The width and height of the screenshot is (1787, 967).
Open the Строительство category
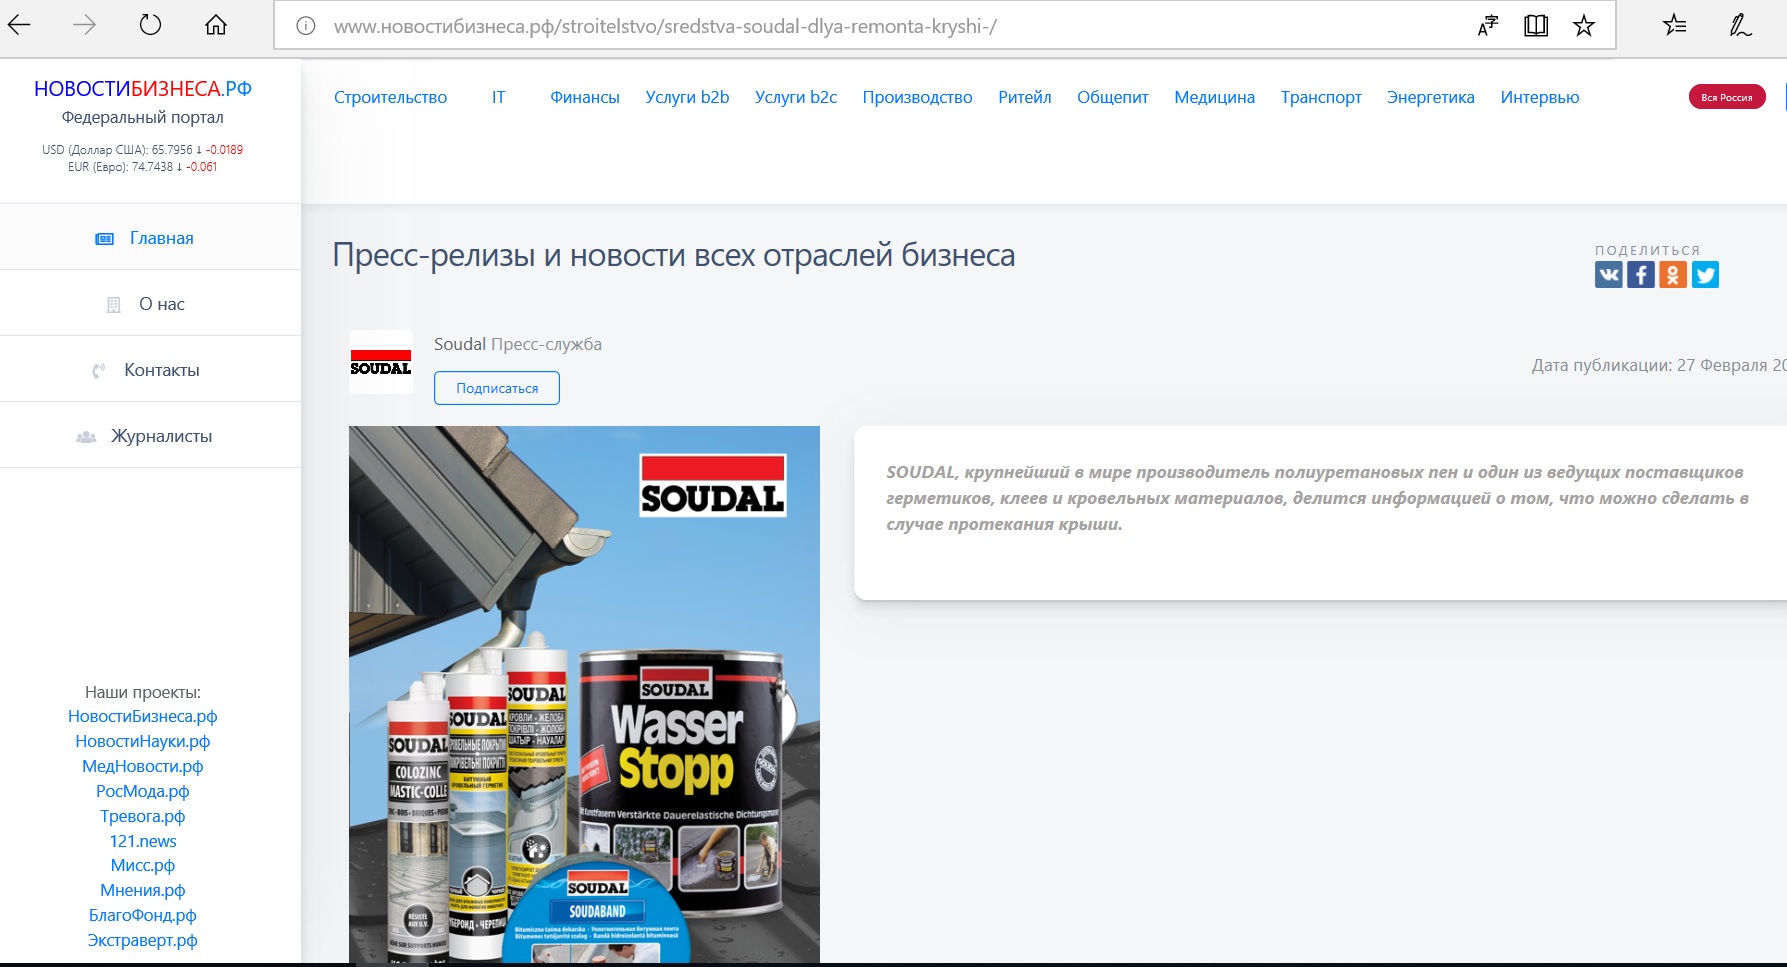click(390, 97)
